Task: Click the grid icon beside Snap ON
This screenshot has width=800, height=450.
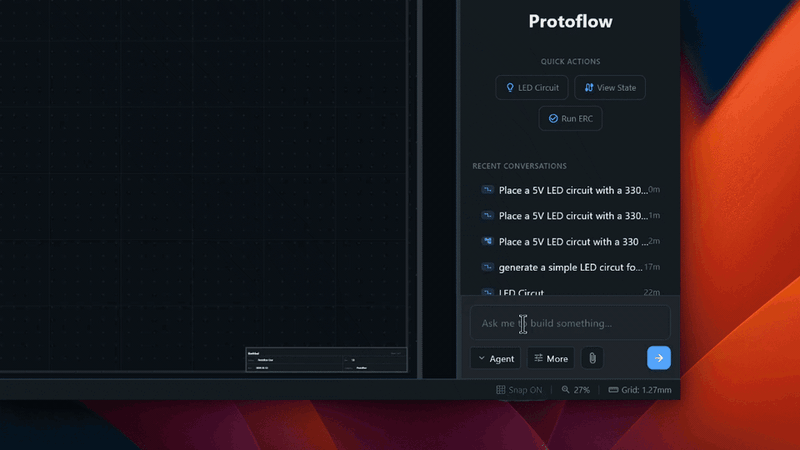Action: 501,390
